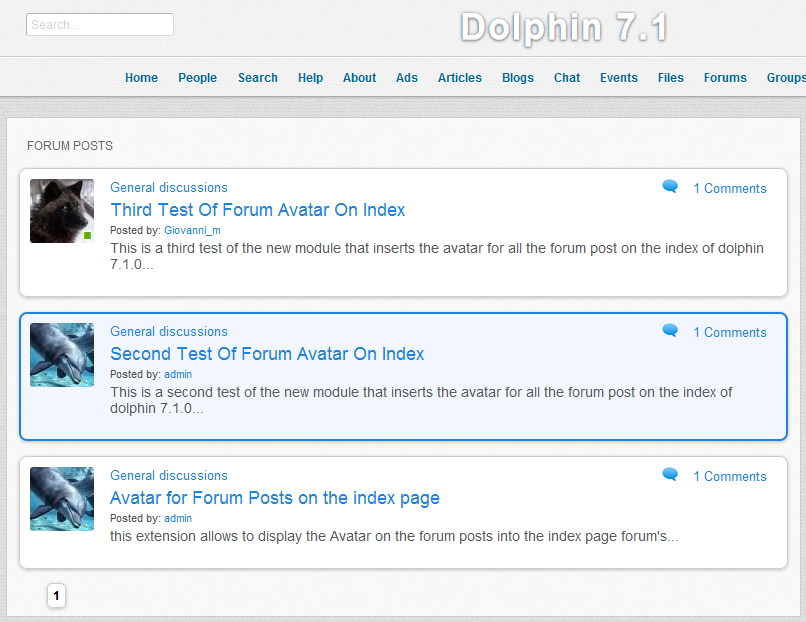Click the comment bubble icon on Avatar for Forum Posts

click(x=670, y=475)
